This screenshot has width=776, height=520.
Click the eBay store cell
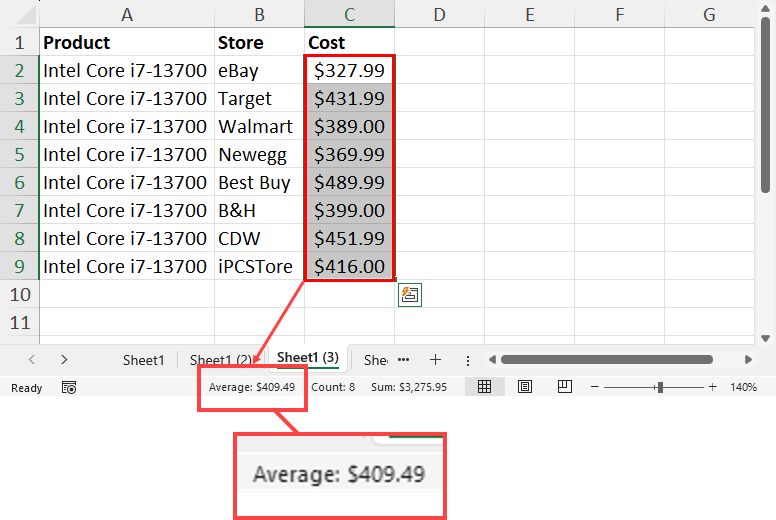coord(259,70)
